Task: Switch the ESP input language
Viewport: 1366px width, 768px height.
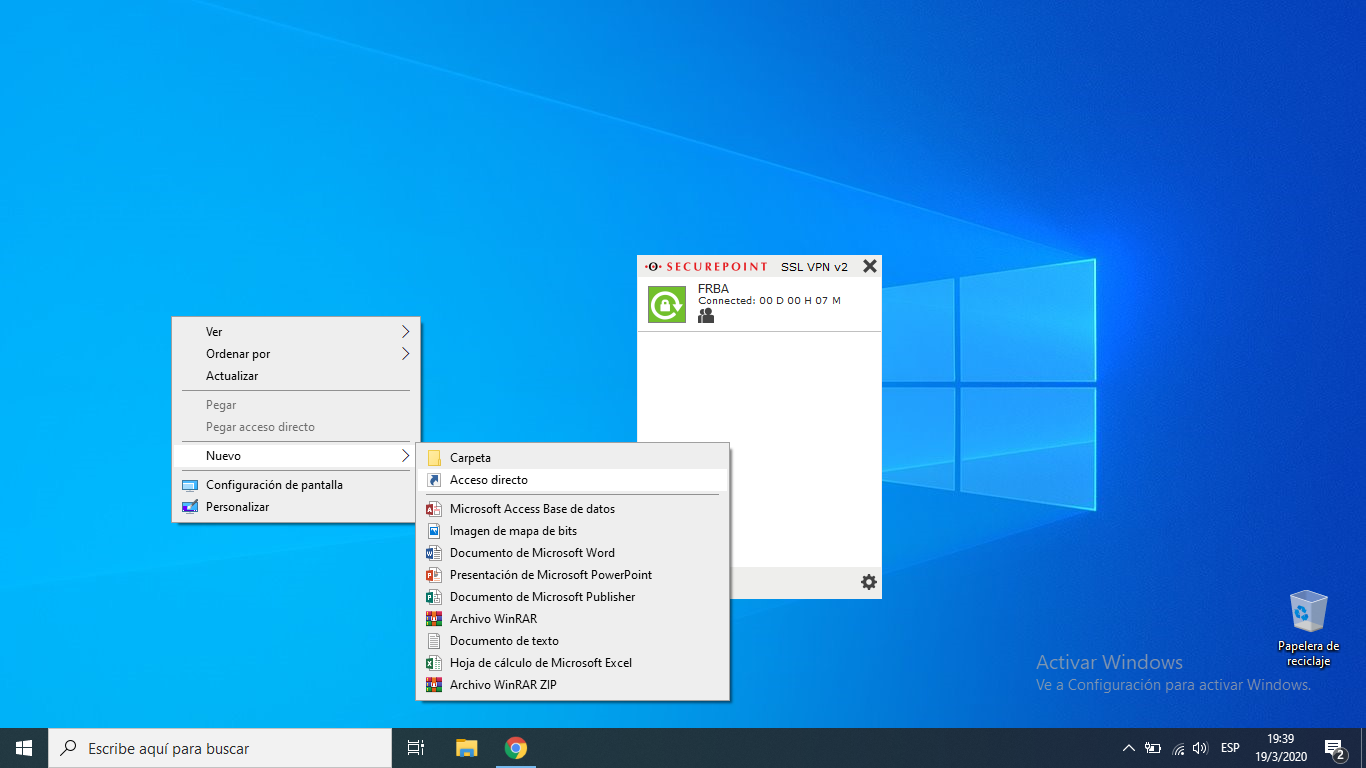Action: point(1230,748)
